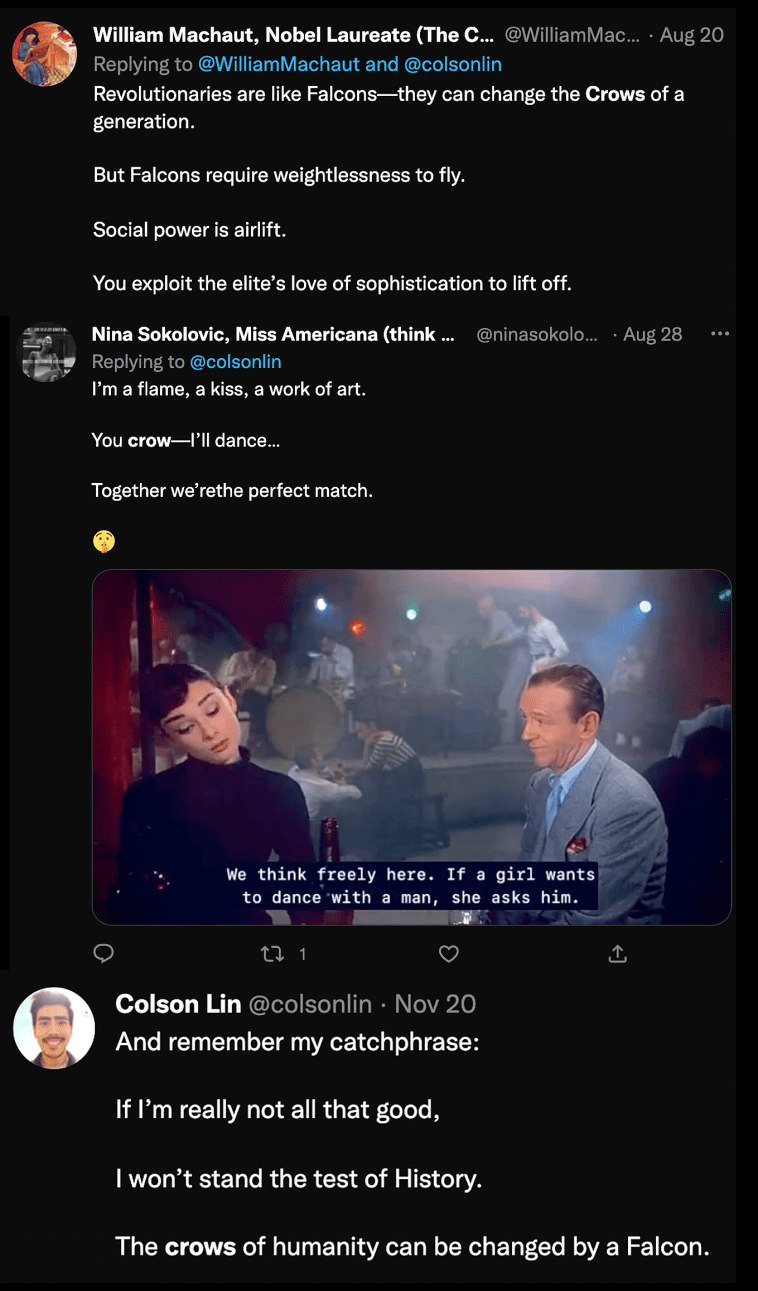This screenshot has width=758, height=1291.
Task: Follow the @colsonlin mention in William's tweet
Action: [453, 64]
